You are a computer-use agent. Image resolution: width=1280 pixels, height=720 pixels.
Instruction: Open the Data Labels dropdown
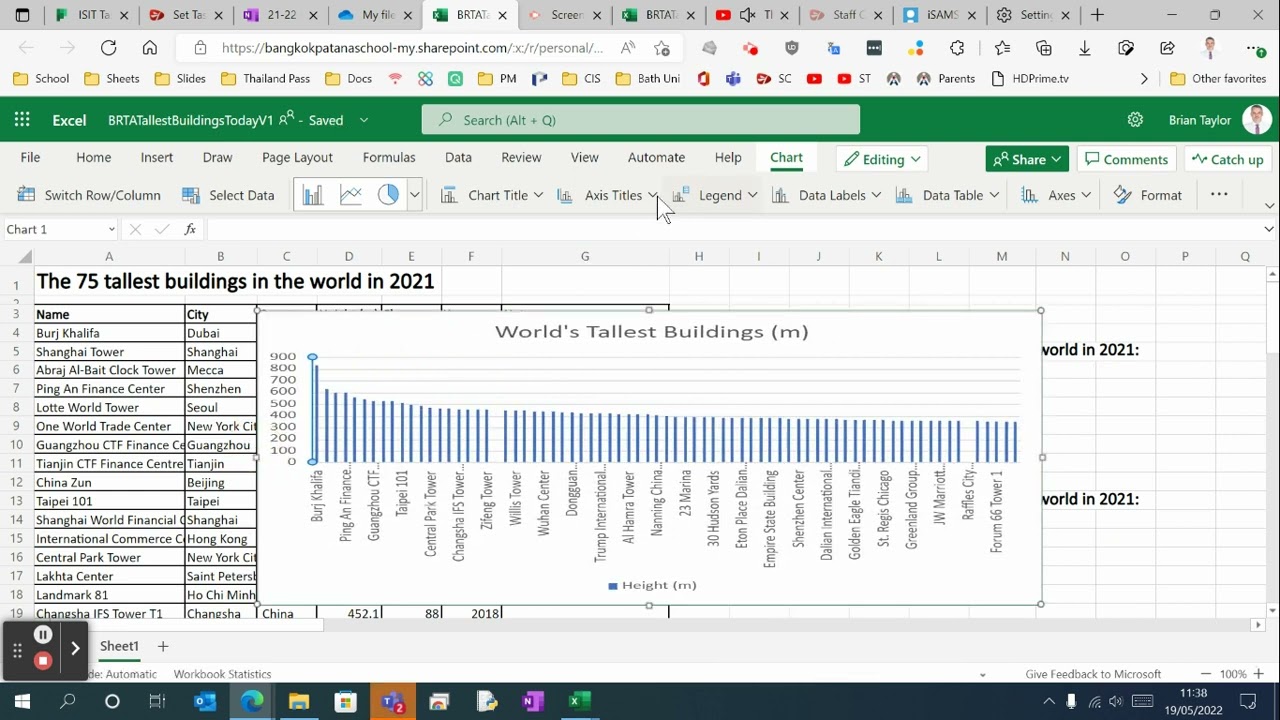(826, 195)
